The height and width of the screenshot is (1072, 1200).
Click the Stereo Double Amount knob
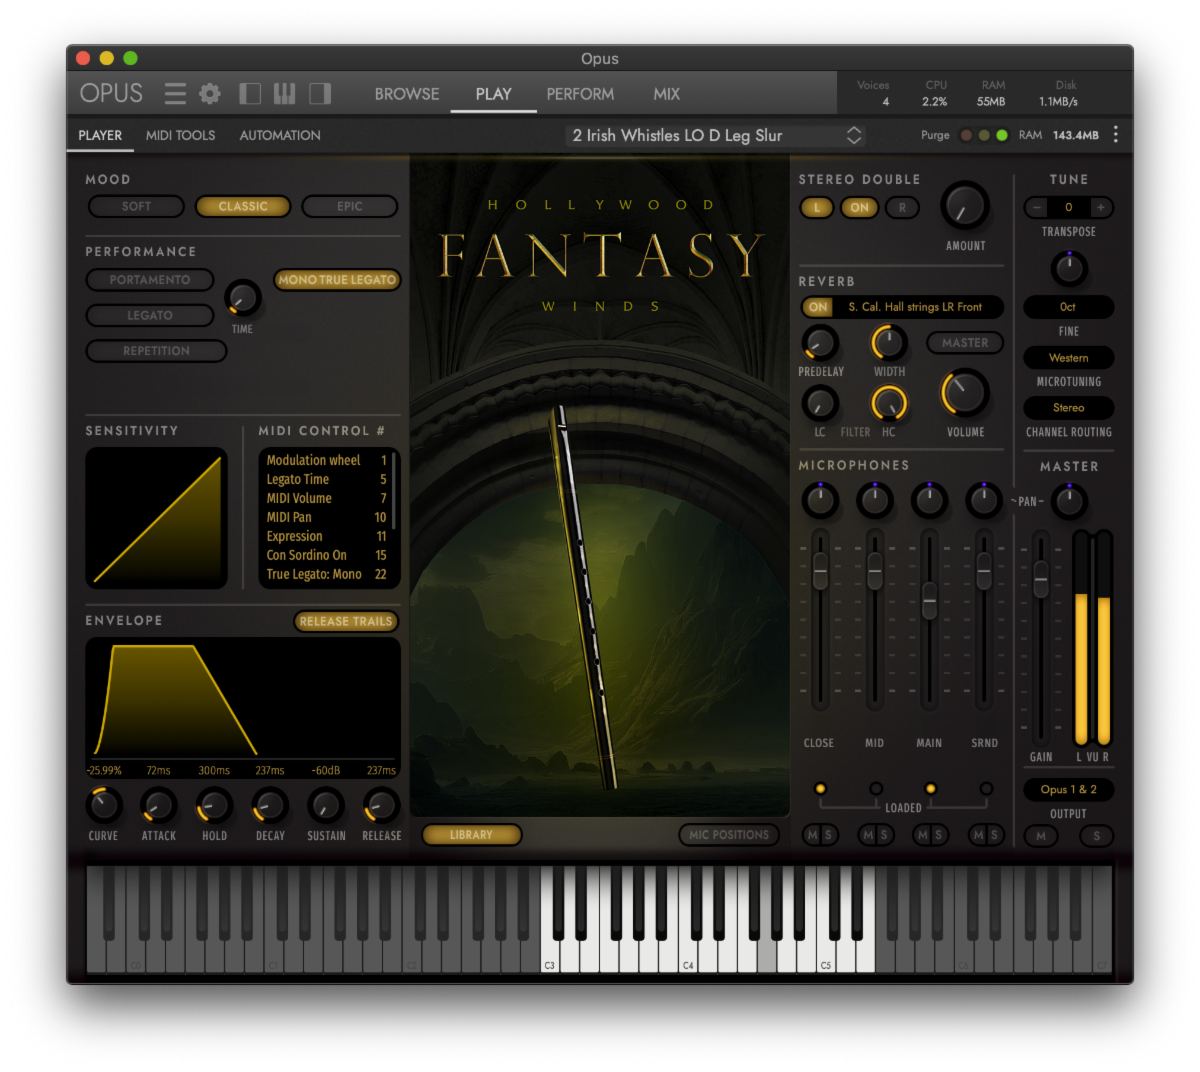point(965,207)
